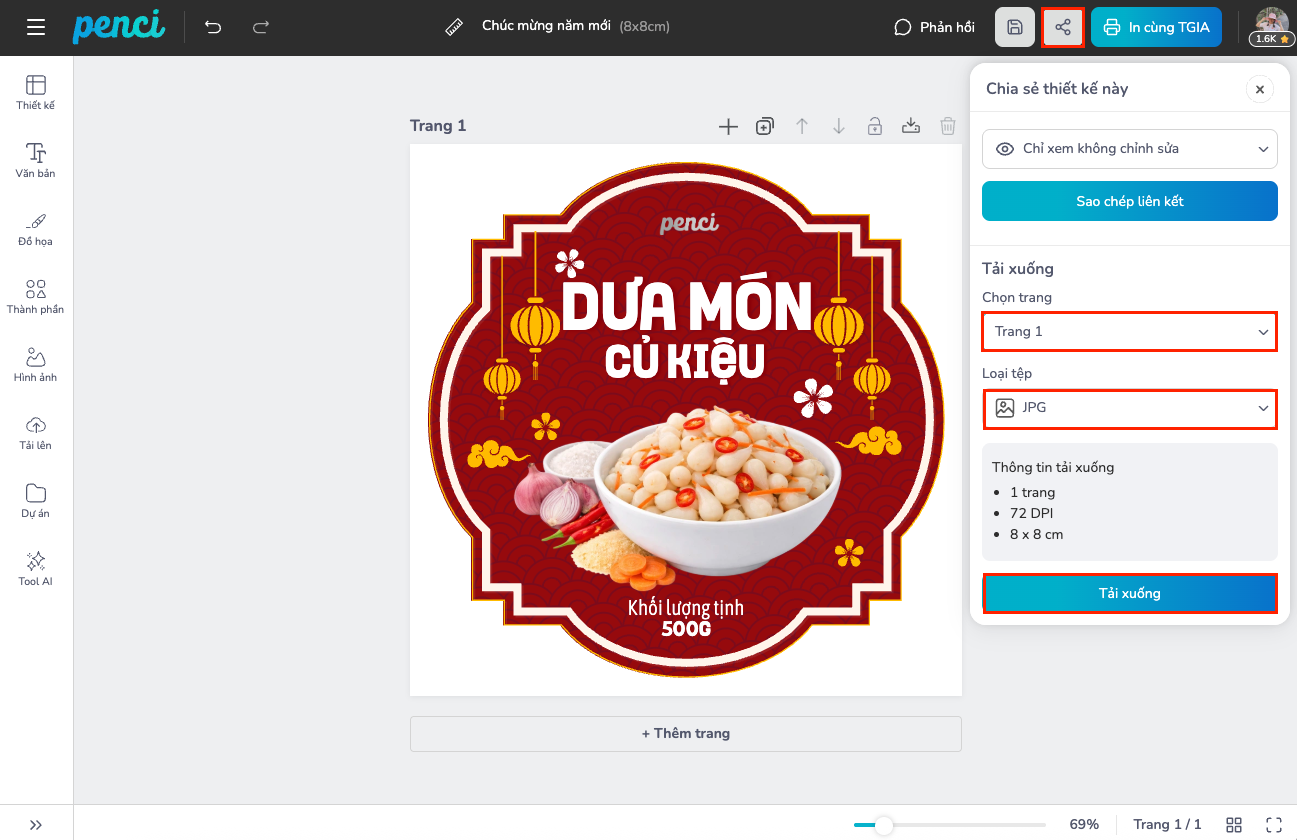Open the Chọn trang page dropdown
This screenshot has width=1297, height=840.
1130,331
